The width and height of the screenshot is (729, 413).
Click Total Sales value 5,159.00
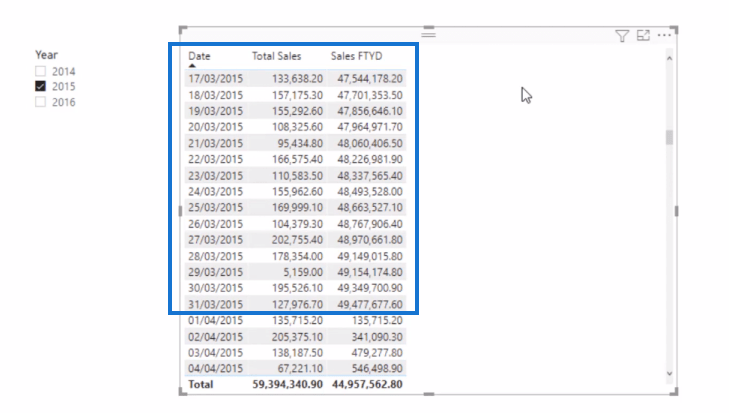pos(303,272)
